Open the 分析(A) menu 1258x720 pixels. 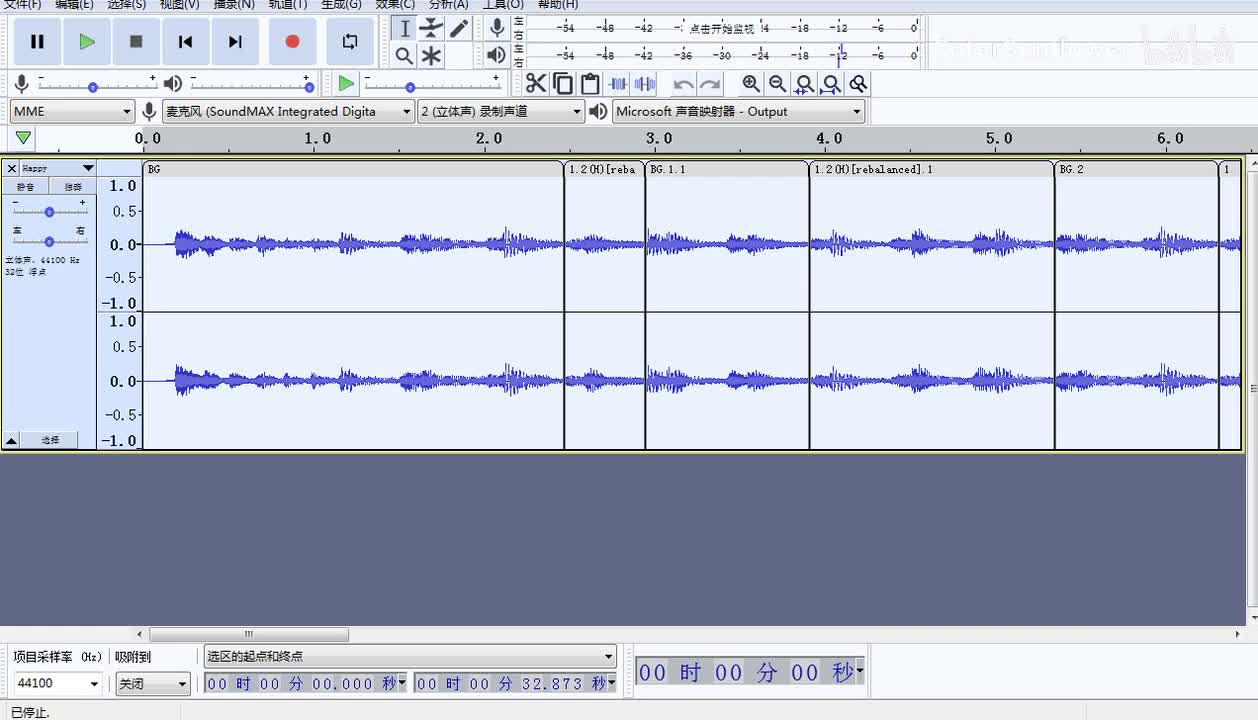coord(448,4)
